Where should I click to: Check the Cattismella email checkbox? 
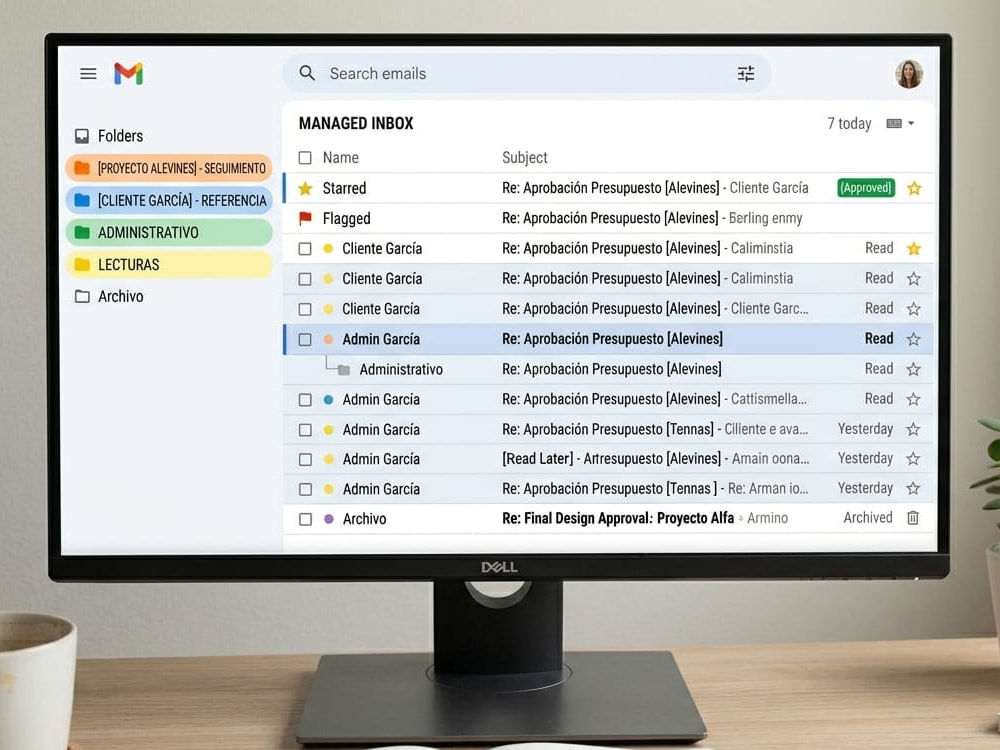[305, 399]
